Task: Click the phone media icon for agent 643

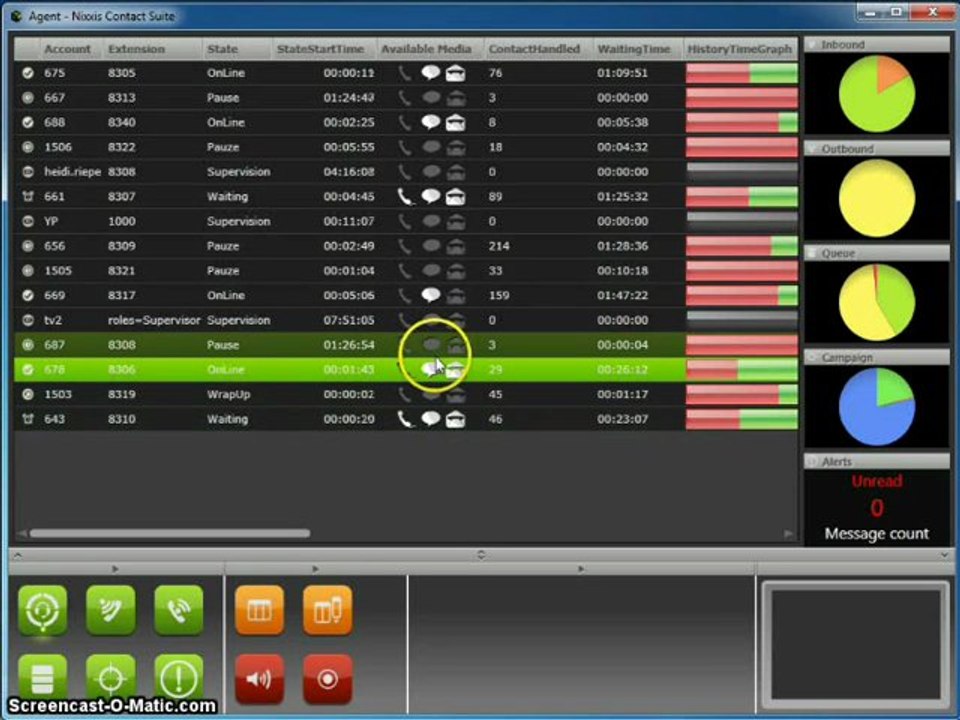Action: point(405,419)
